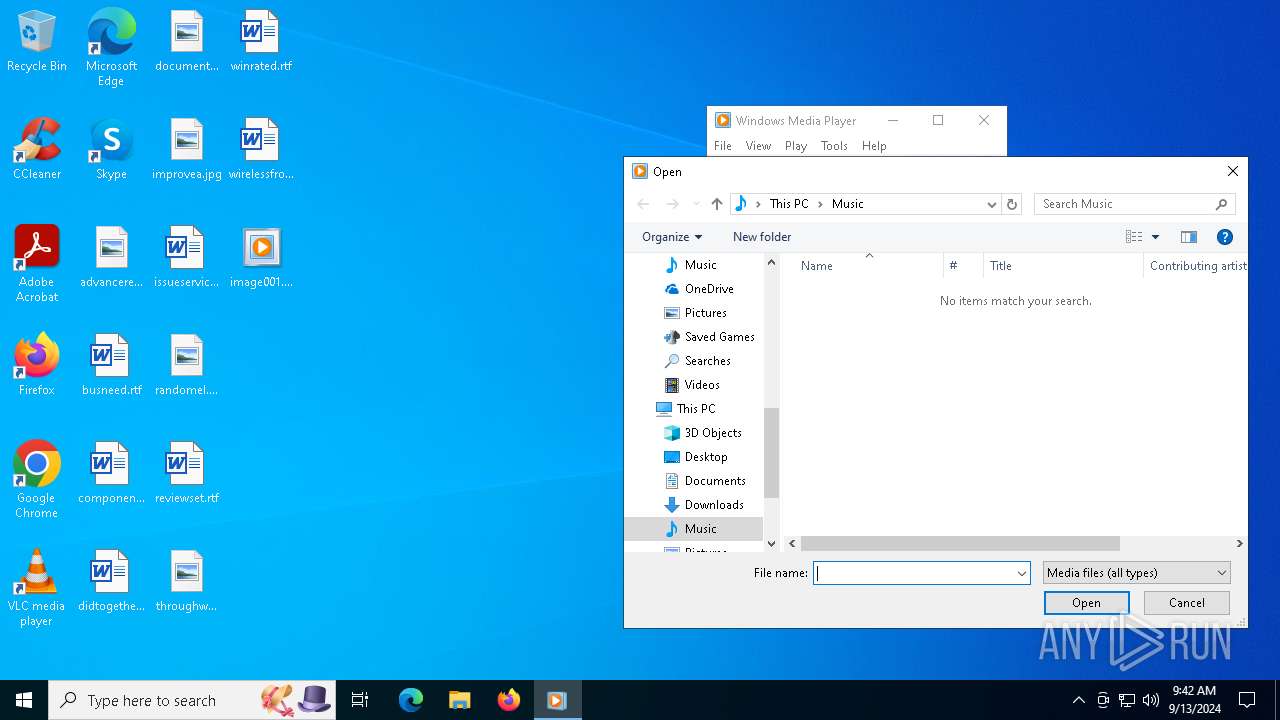Select the CCleaner desktop shortcut
The width and height of the screenshot is (1280, 720).
pyautogui.click(x=37, y=149)
